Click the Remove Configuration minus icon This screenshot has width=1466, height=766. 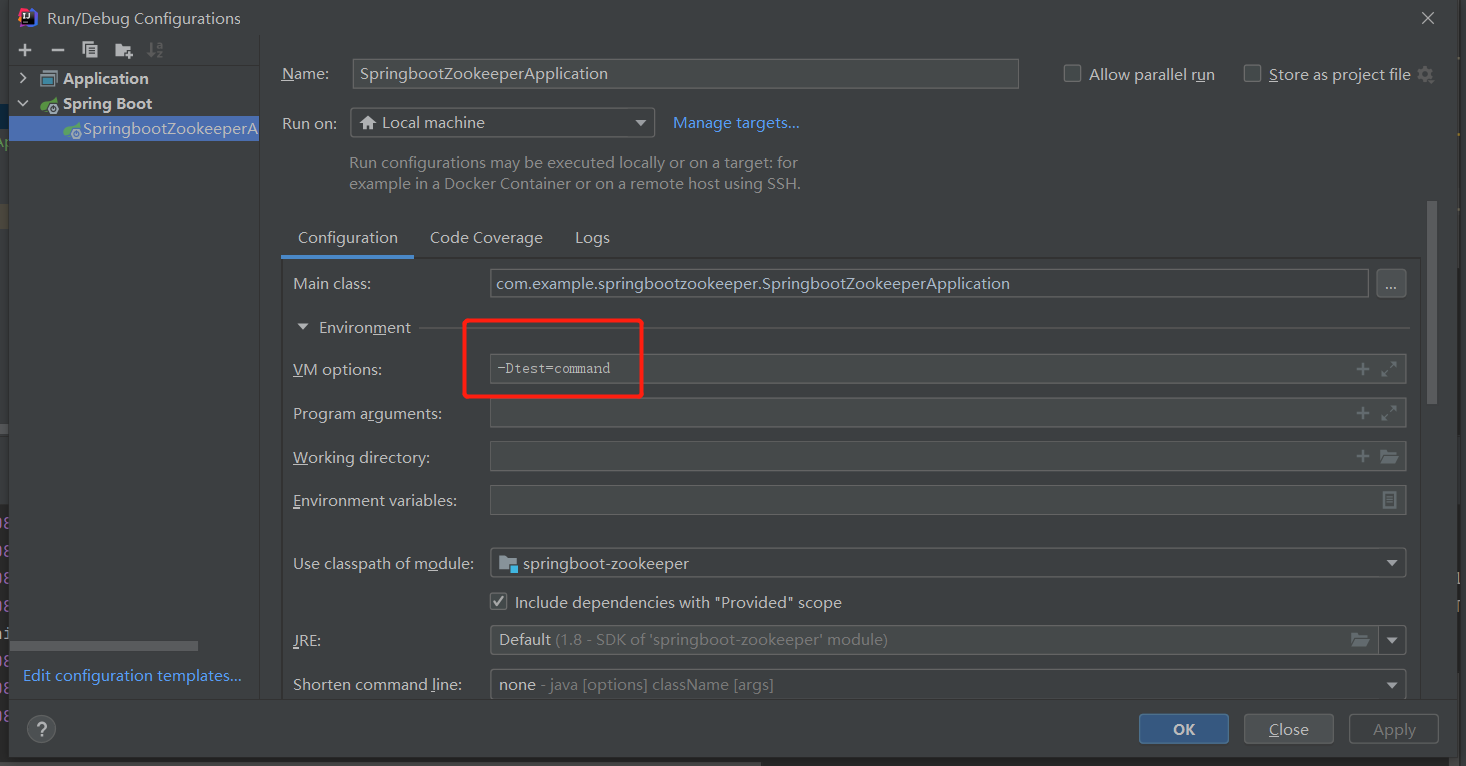(57, 50)
